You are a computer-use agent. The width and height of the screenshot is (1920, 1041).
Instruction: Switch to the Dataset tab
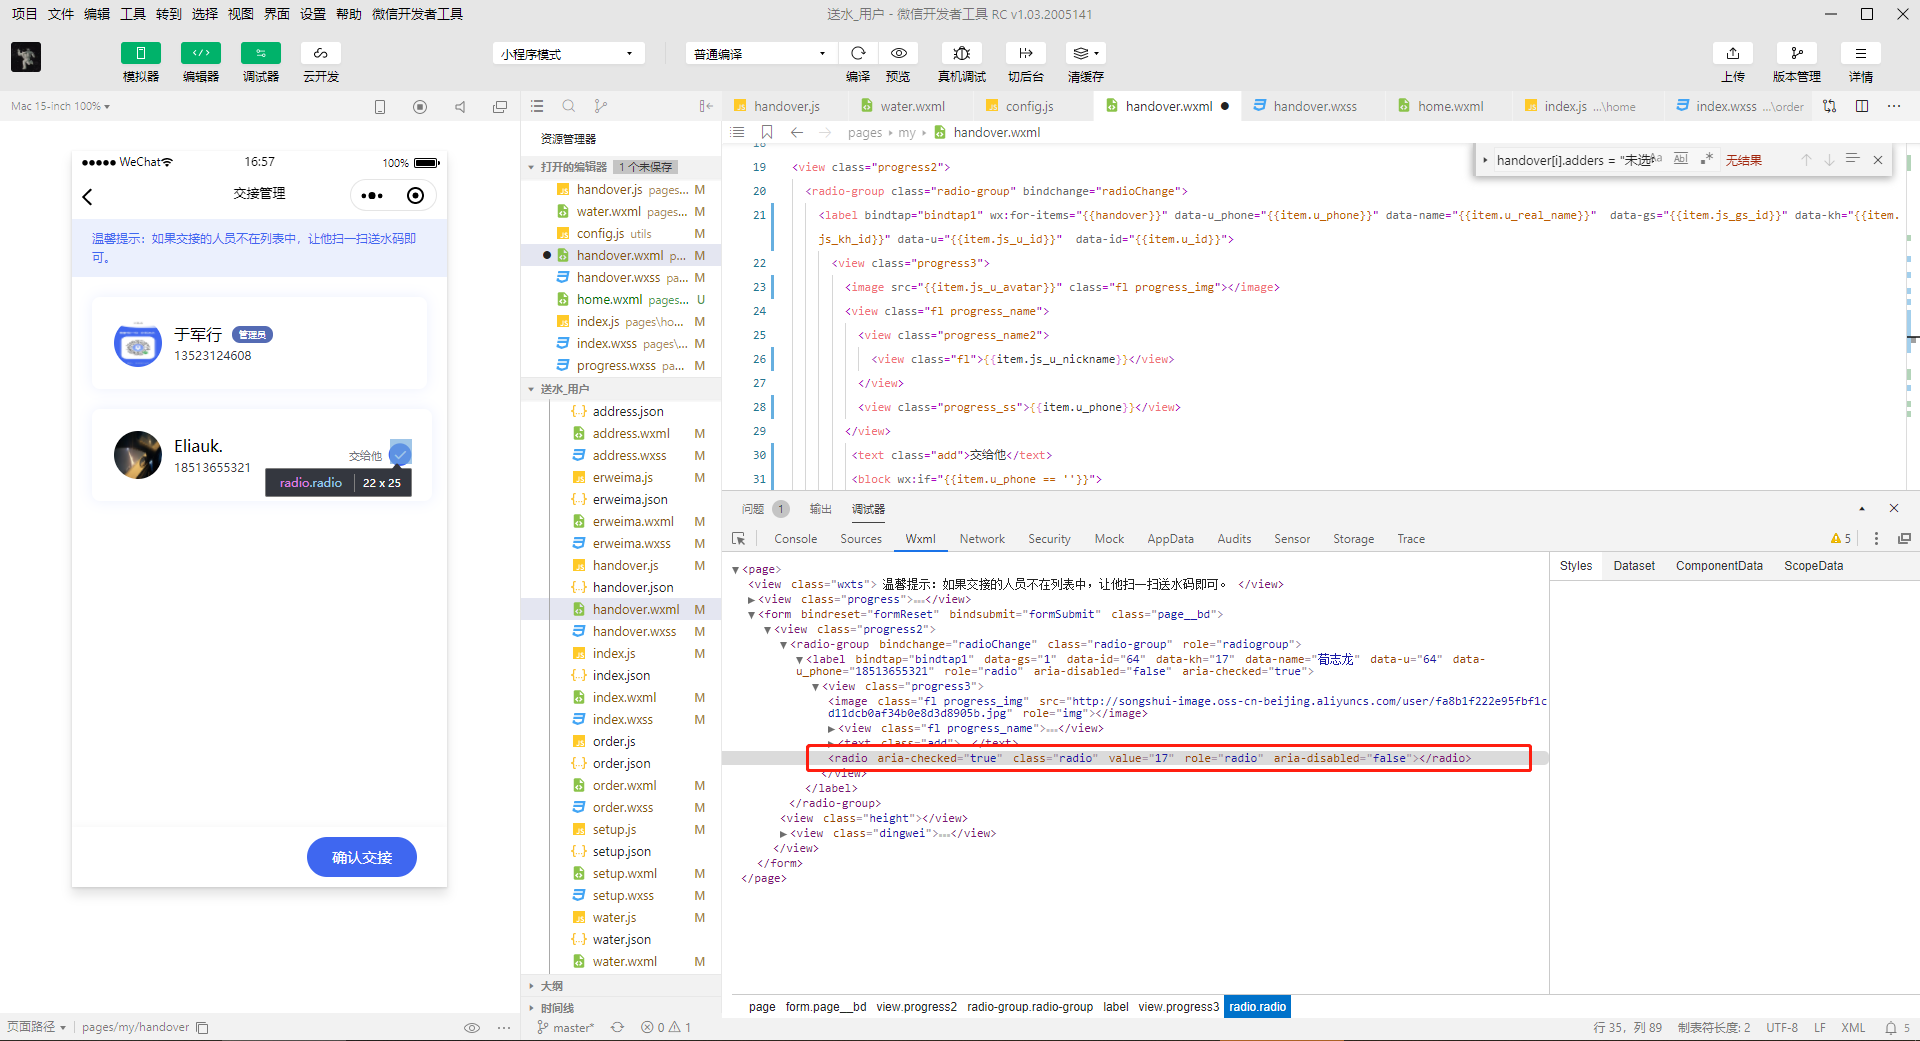tap(1634, 566)
